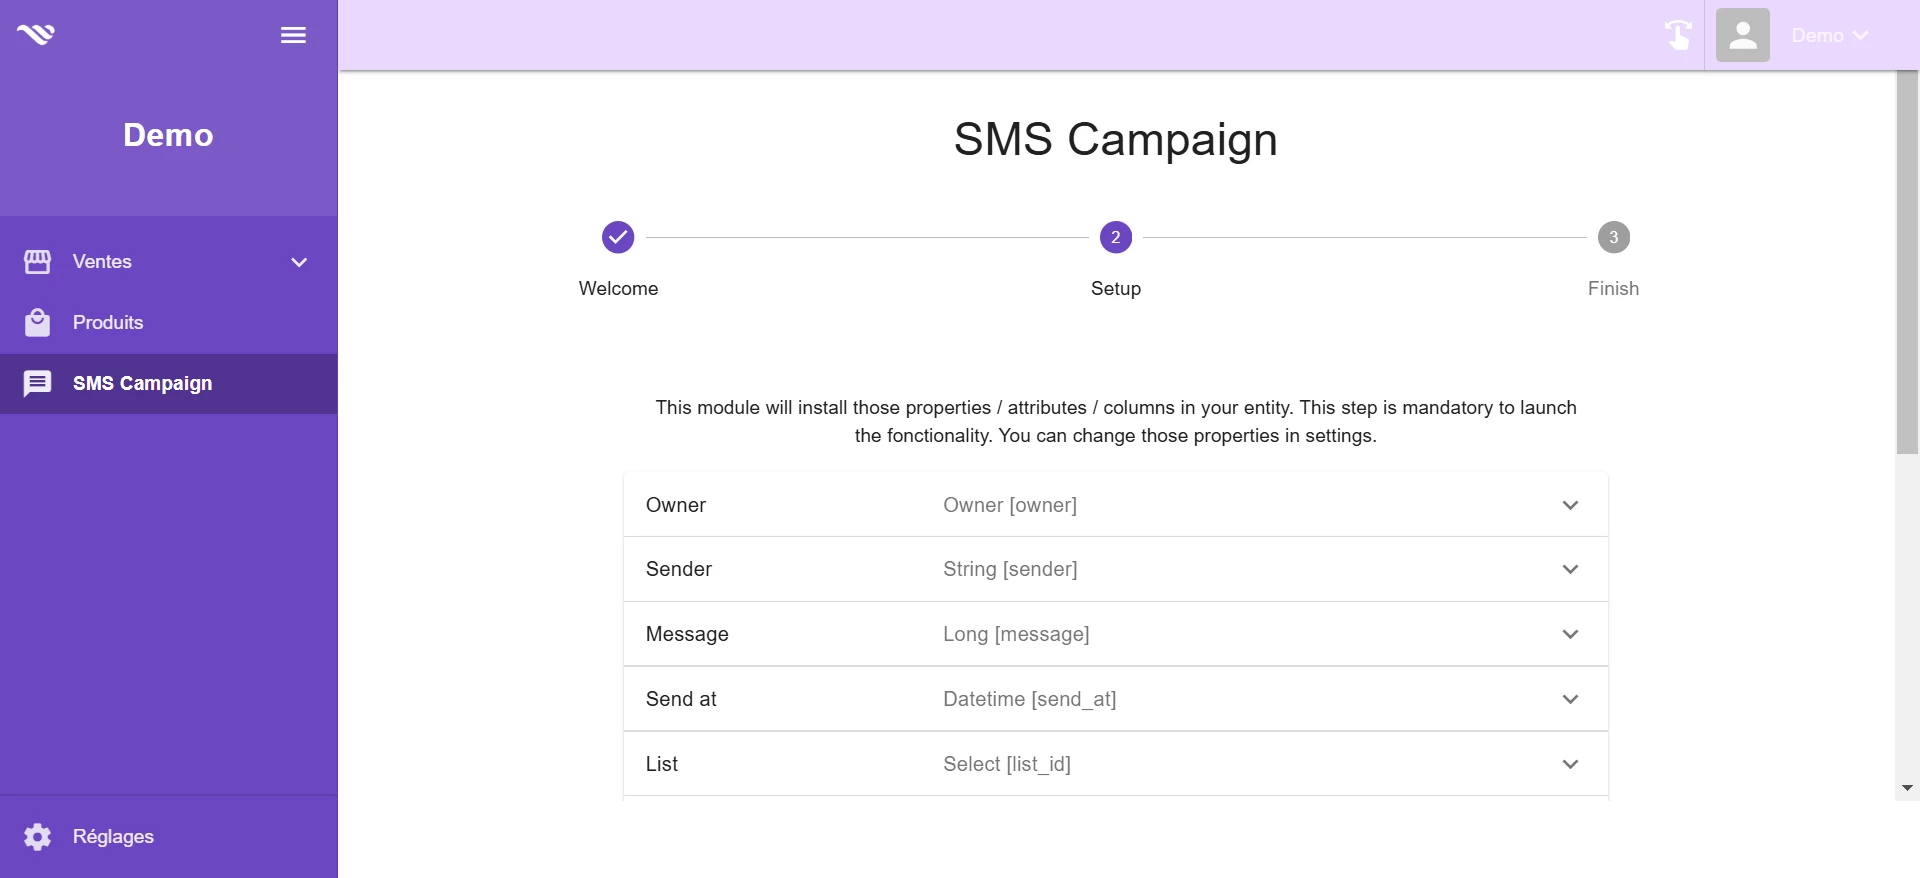Screen dimensions: 1920x878
Task: Click the app logo in sidebar header
Action: tap(36, 35)
